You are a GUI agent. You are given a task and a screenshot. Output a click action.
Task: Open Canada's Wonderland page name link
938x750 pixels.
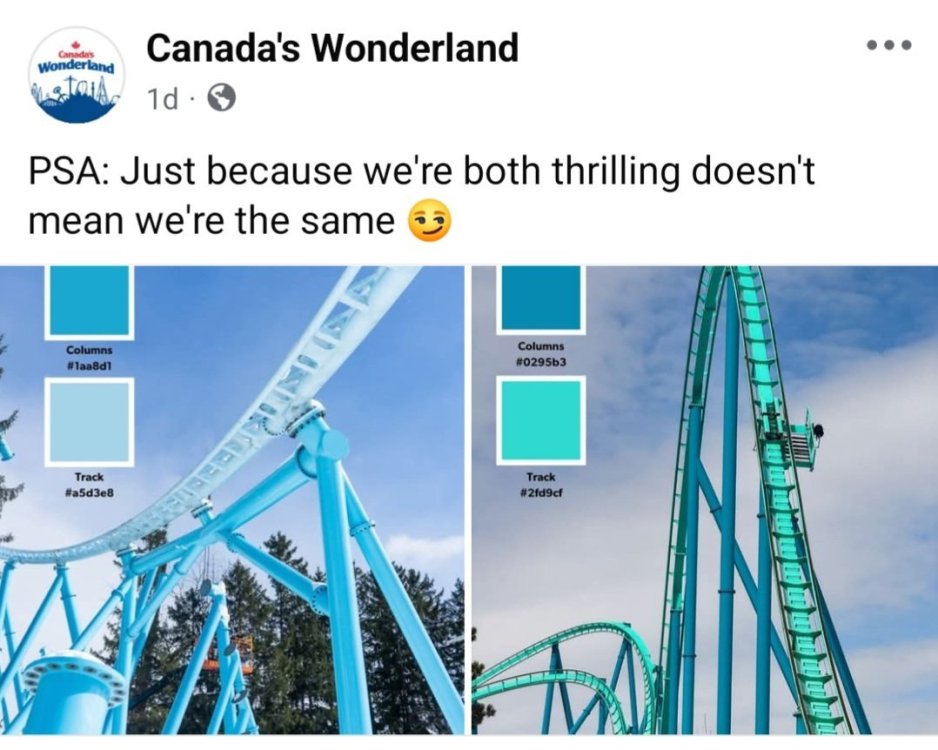click(x=332, y=48)
